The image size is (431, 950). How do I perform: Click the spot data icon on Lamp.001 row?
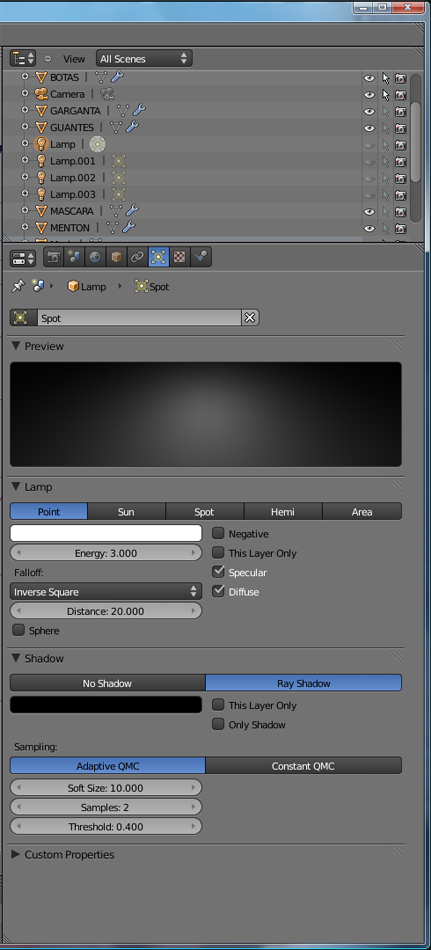[118, 161]
